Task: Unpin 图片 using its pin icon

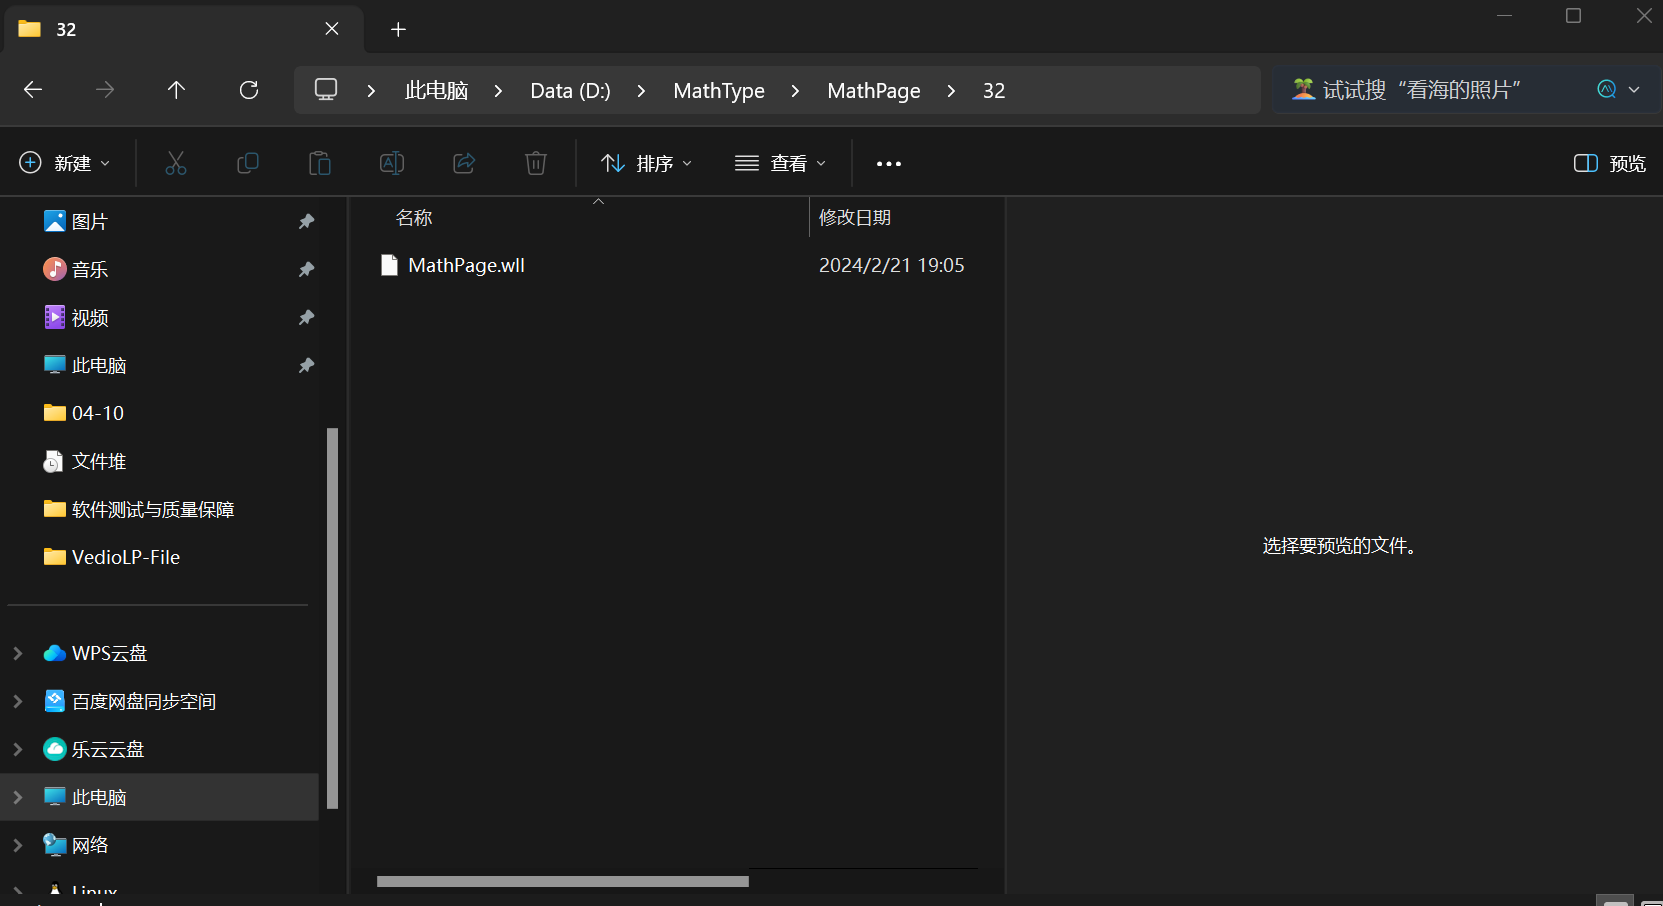Action: [x=306, y=221]
